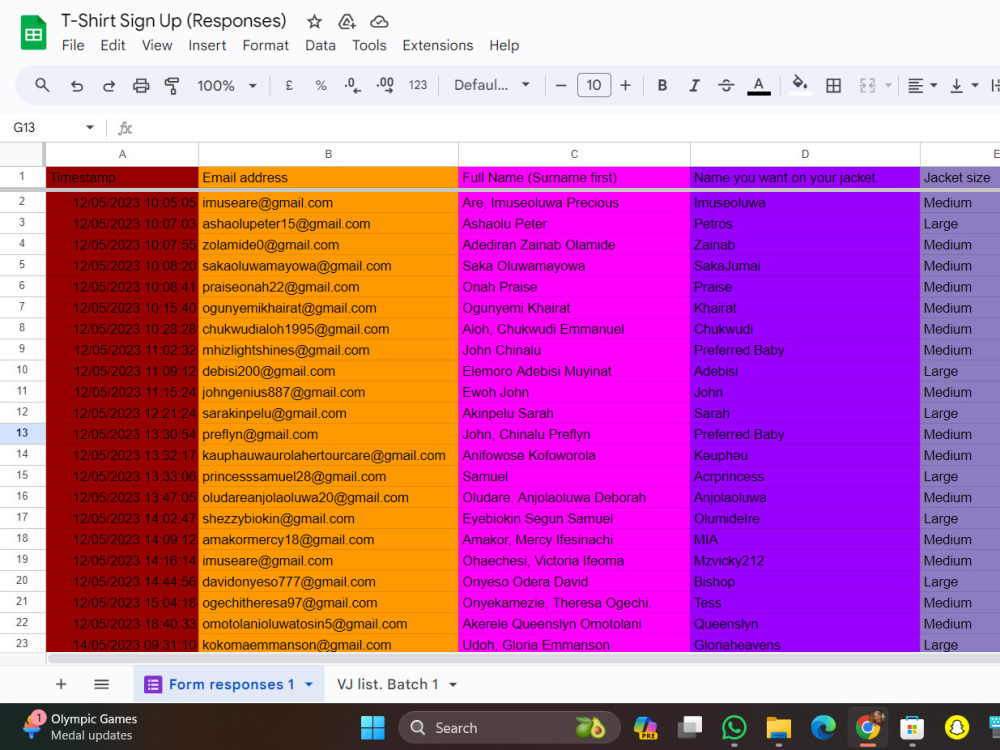Click into the formula bar
The image size is (1000, 750).
tap(568, 128)
